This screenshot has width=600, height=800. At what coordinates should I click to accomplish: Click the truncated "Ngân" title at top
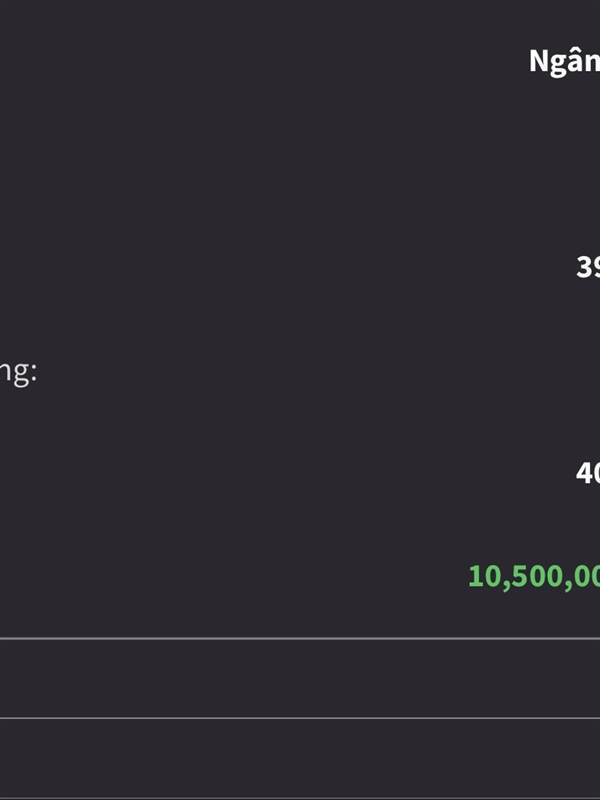pyautogui.click(x=565, y=62)
